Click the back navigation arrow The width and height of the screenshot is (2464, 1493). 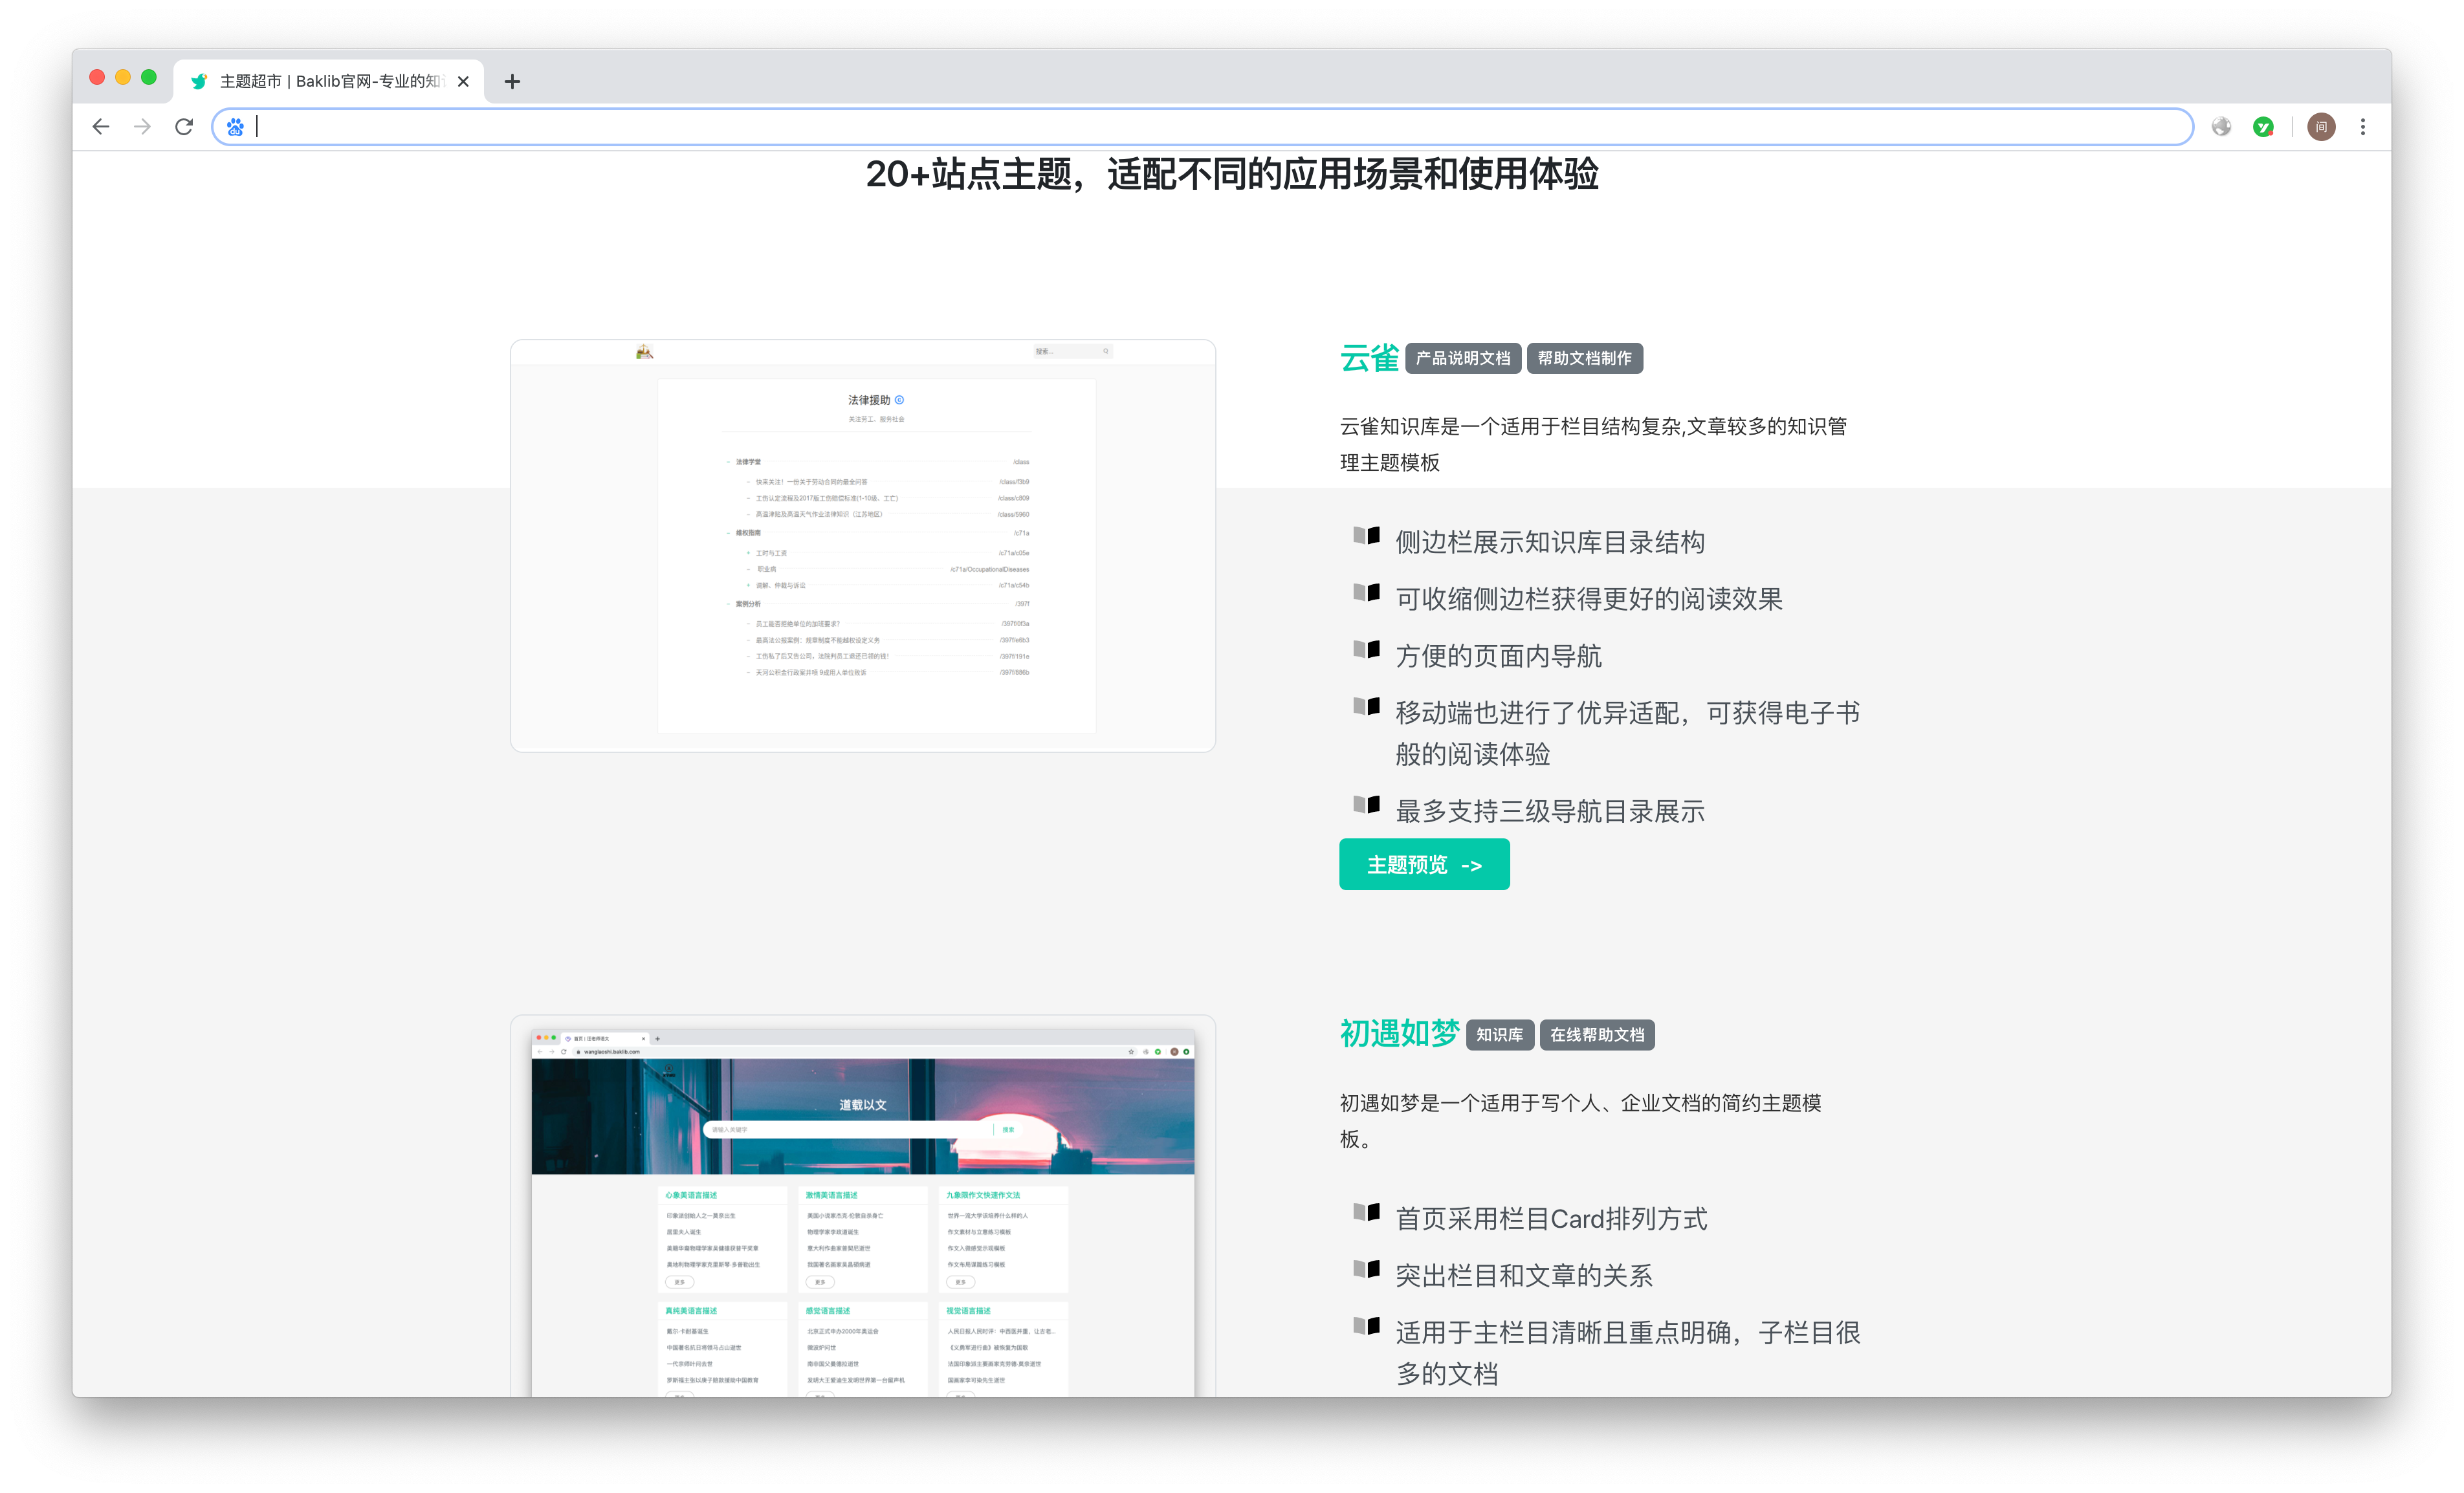(100, 126)
